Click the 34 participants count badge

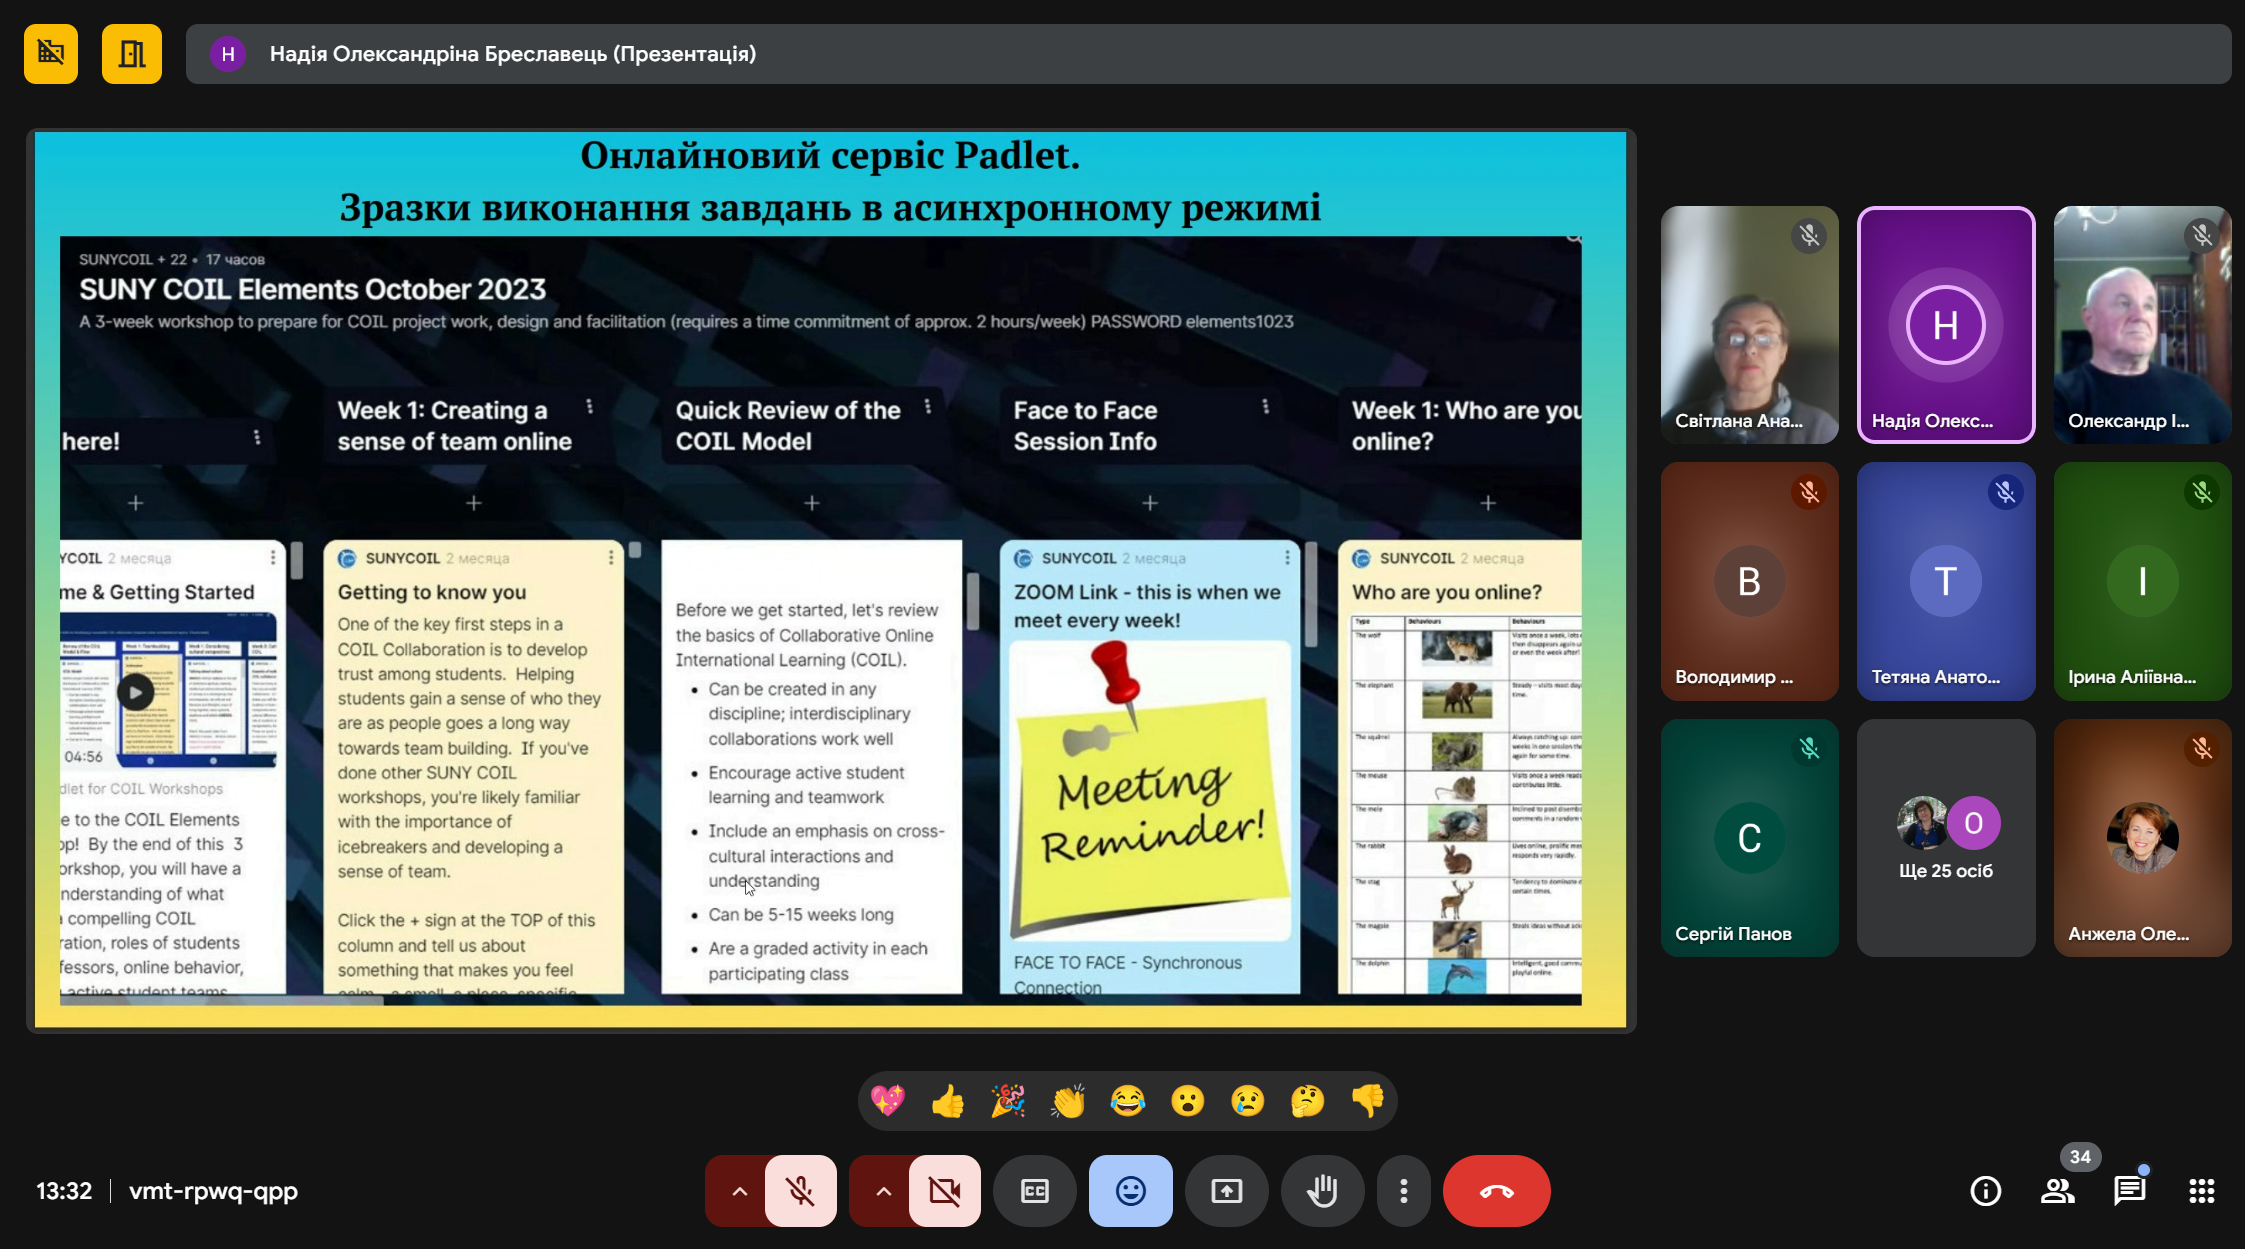tap(2080, 1157)
